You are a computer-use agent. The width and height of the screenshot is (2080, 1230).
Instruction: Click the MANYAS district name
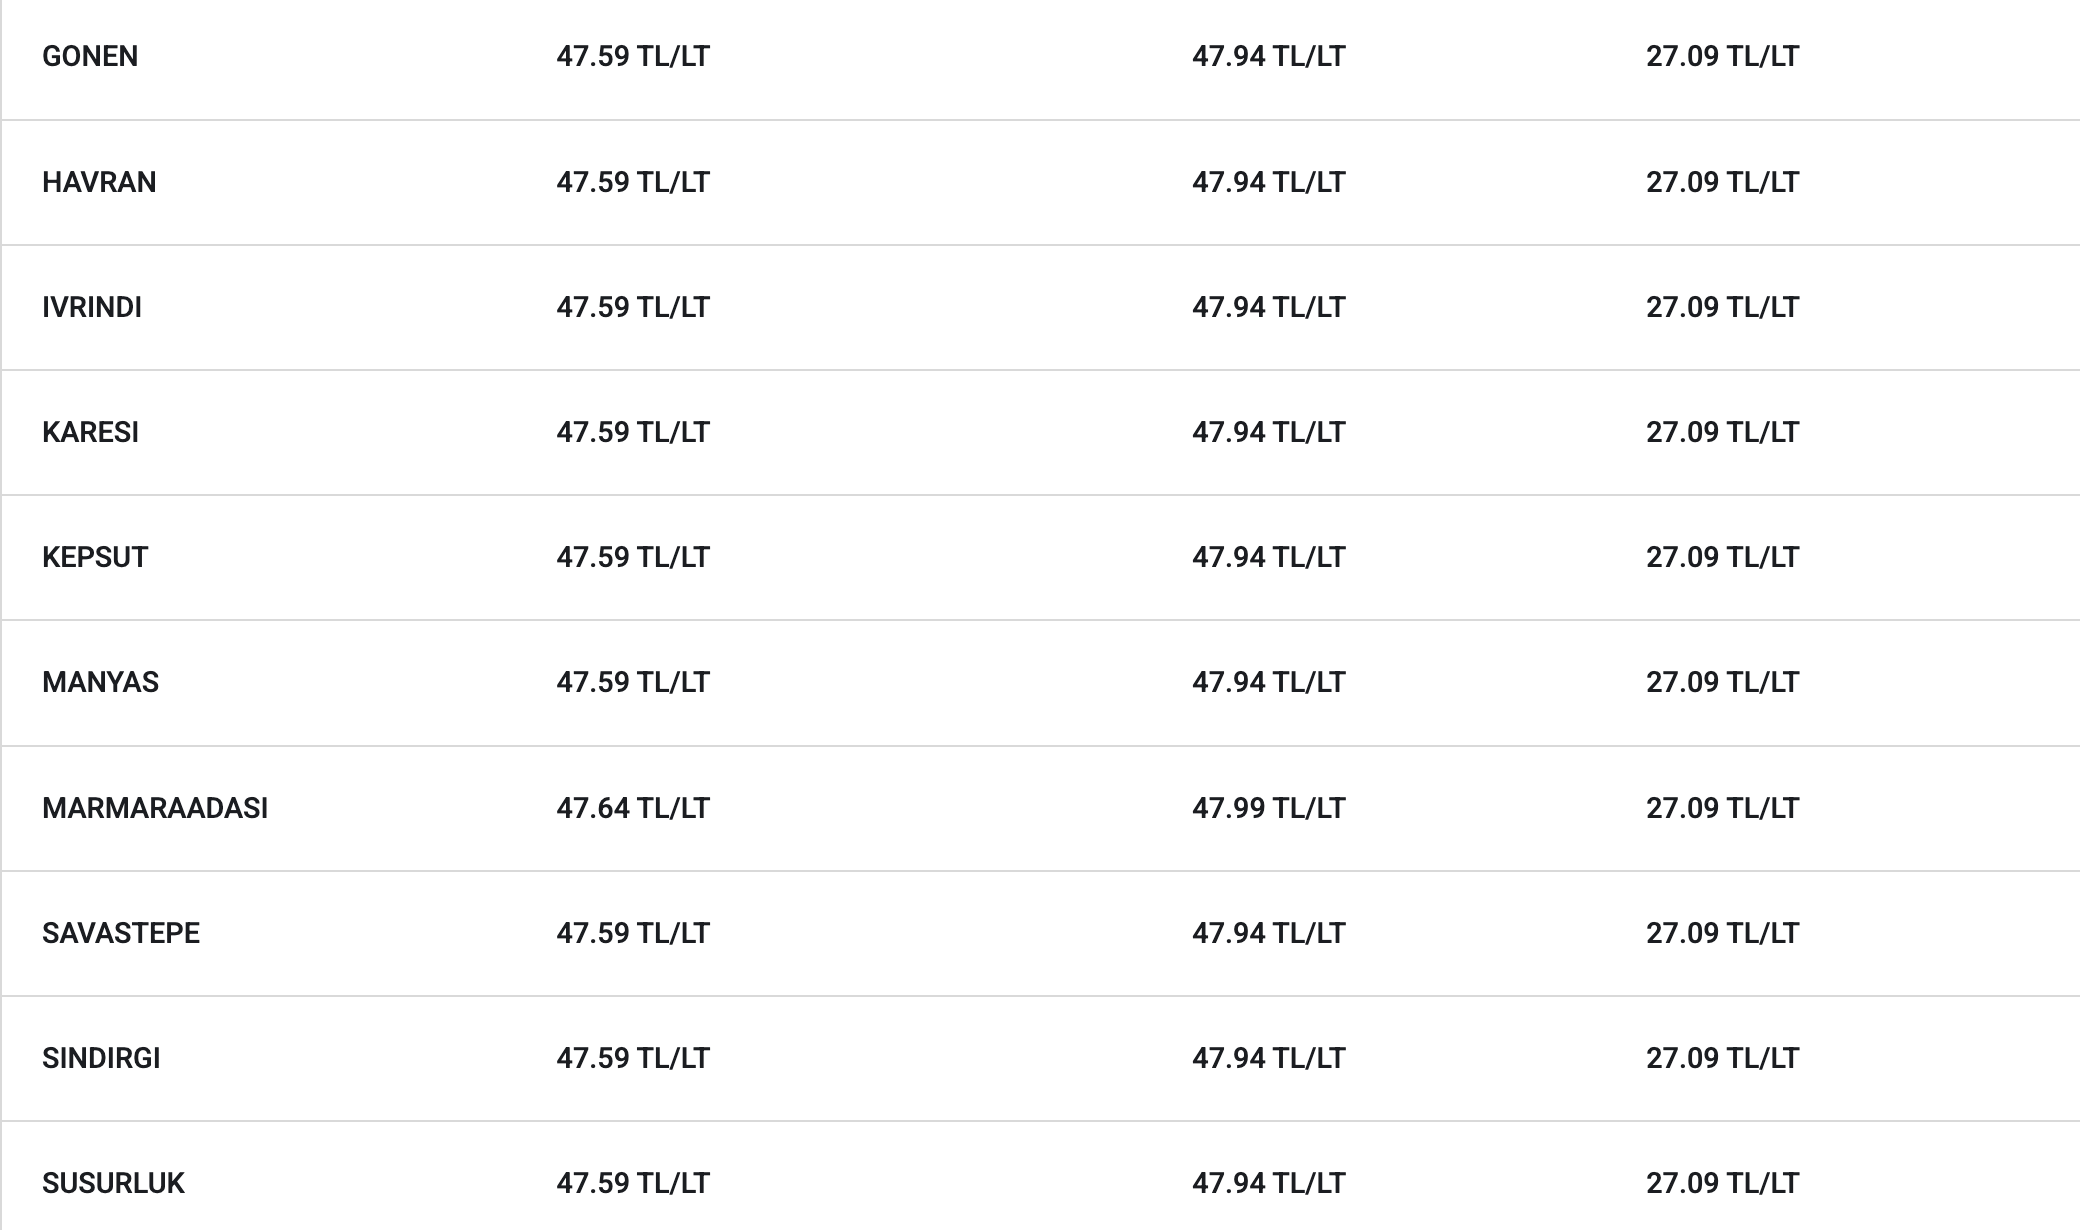click(x=100, y=682)
